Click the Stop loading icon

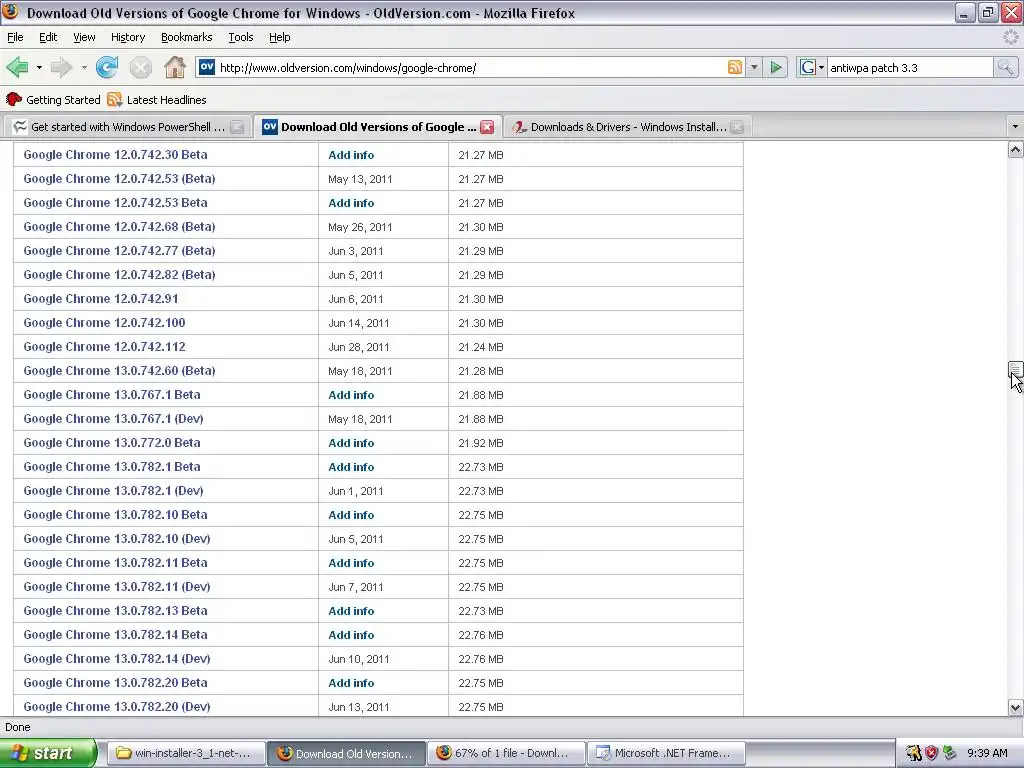pyautogui.click(x=140, y=67)
